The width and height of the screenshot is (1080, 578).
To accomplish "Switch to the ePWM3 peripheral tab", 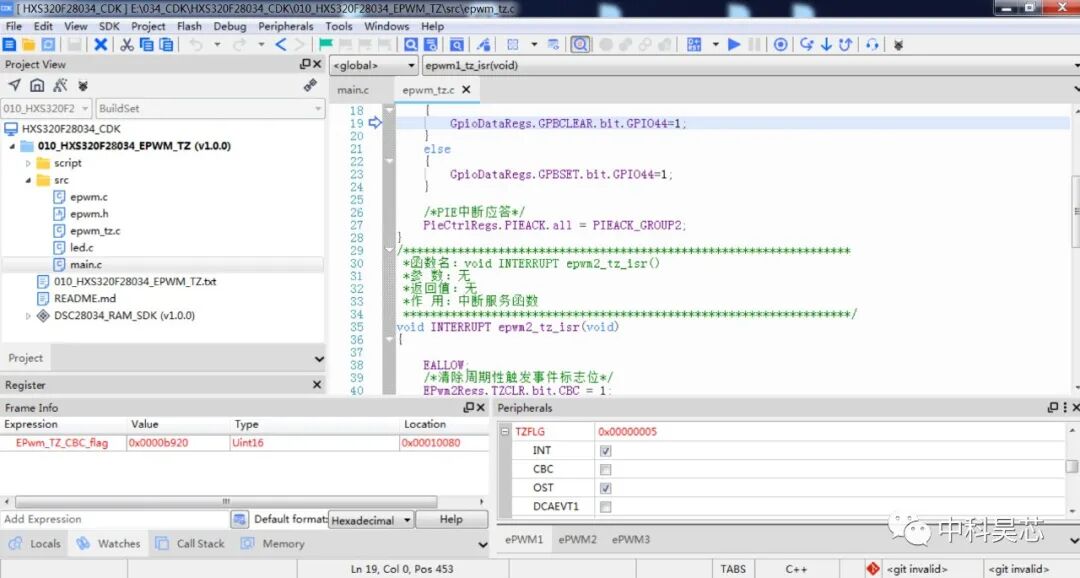I will click(631, 539).
